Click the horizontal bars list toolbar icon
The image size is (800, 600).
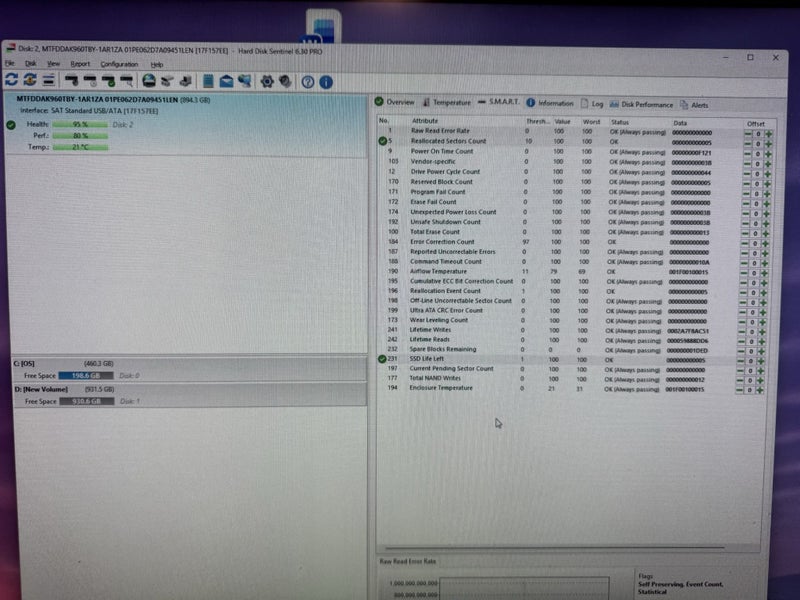48,80
